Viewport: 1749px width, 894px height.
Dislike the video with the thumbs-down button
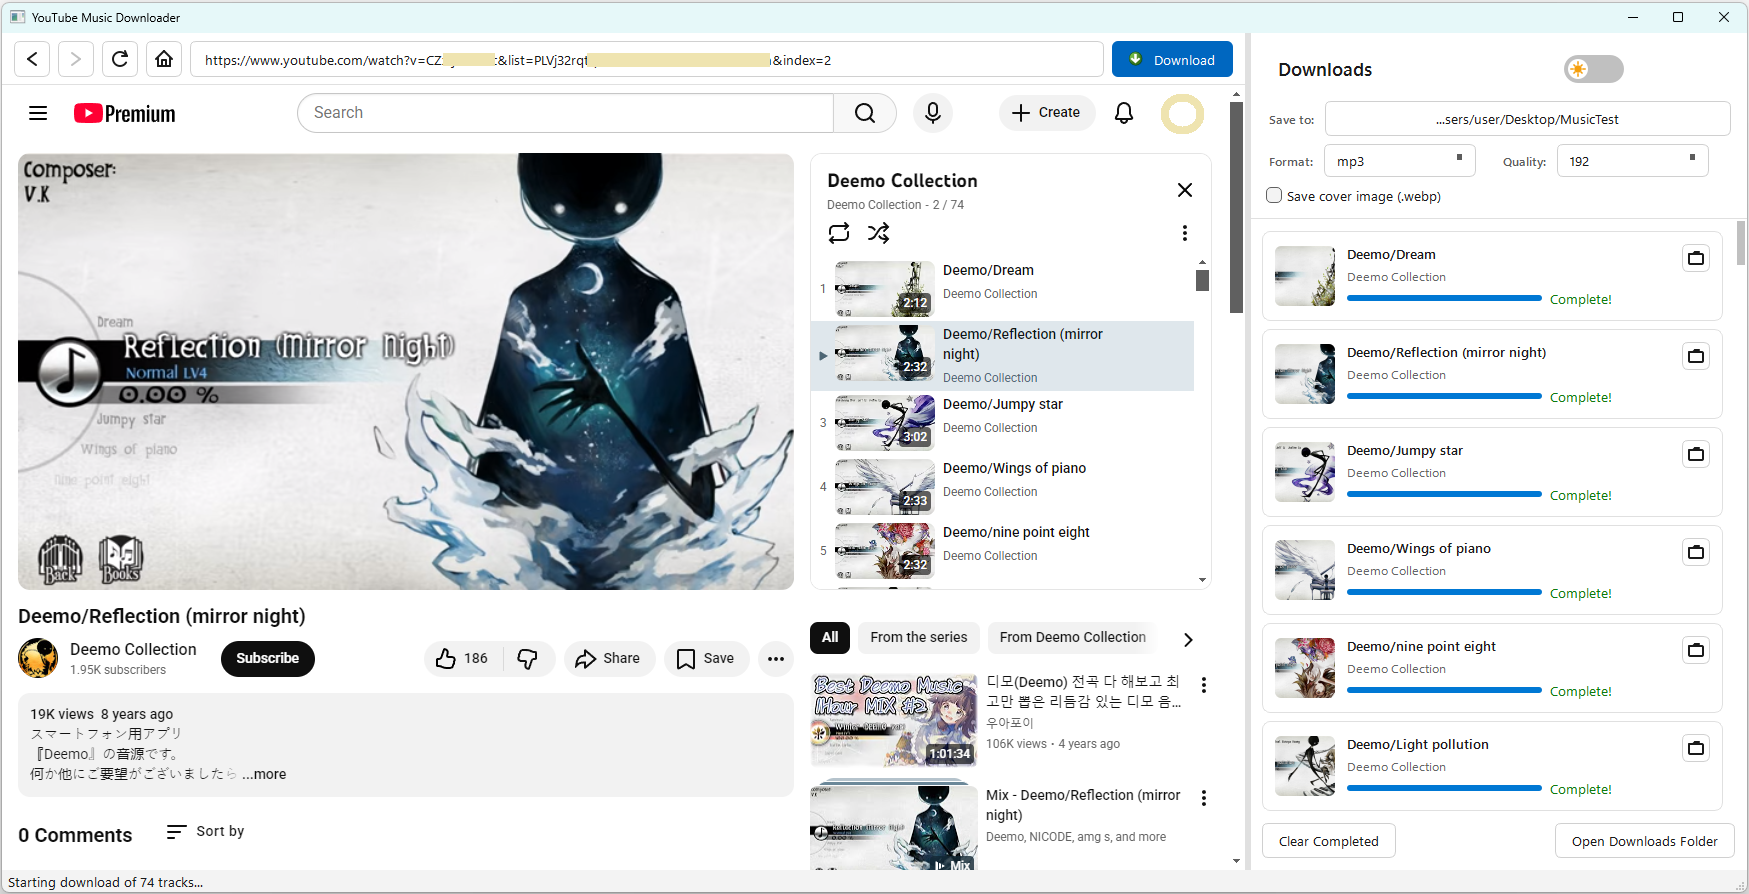click(x=528, y=658)
